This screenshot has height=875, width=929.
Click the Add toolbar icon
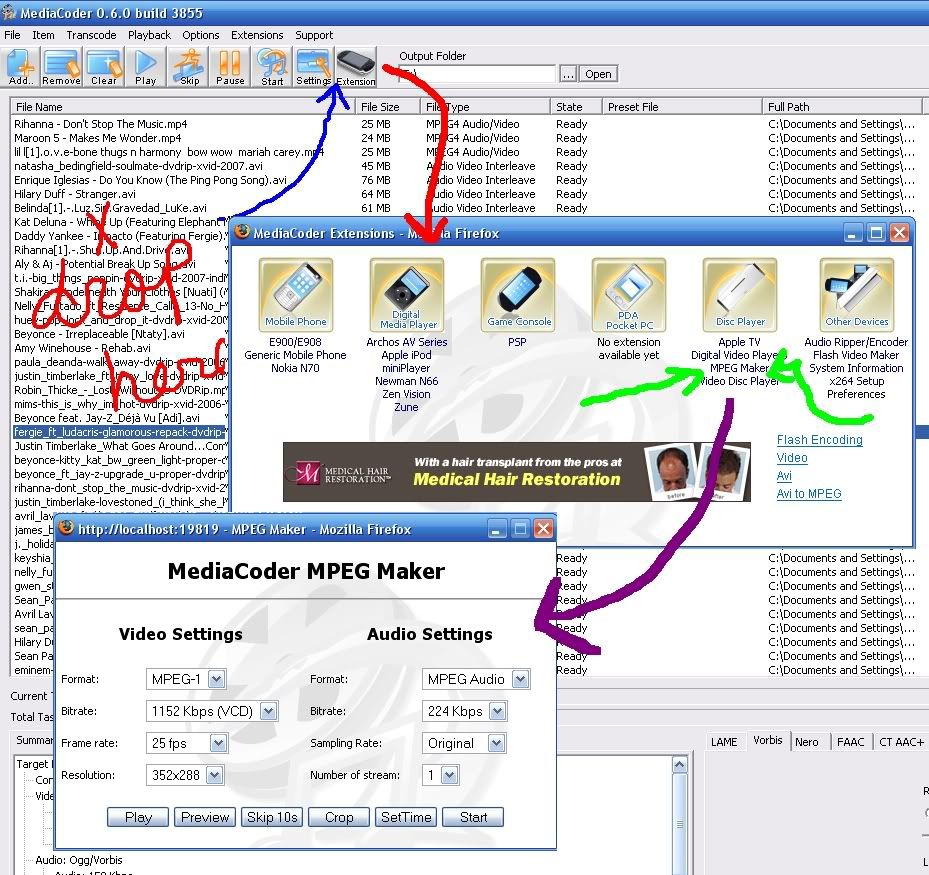[21, 67]
